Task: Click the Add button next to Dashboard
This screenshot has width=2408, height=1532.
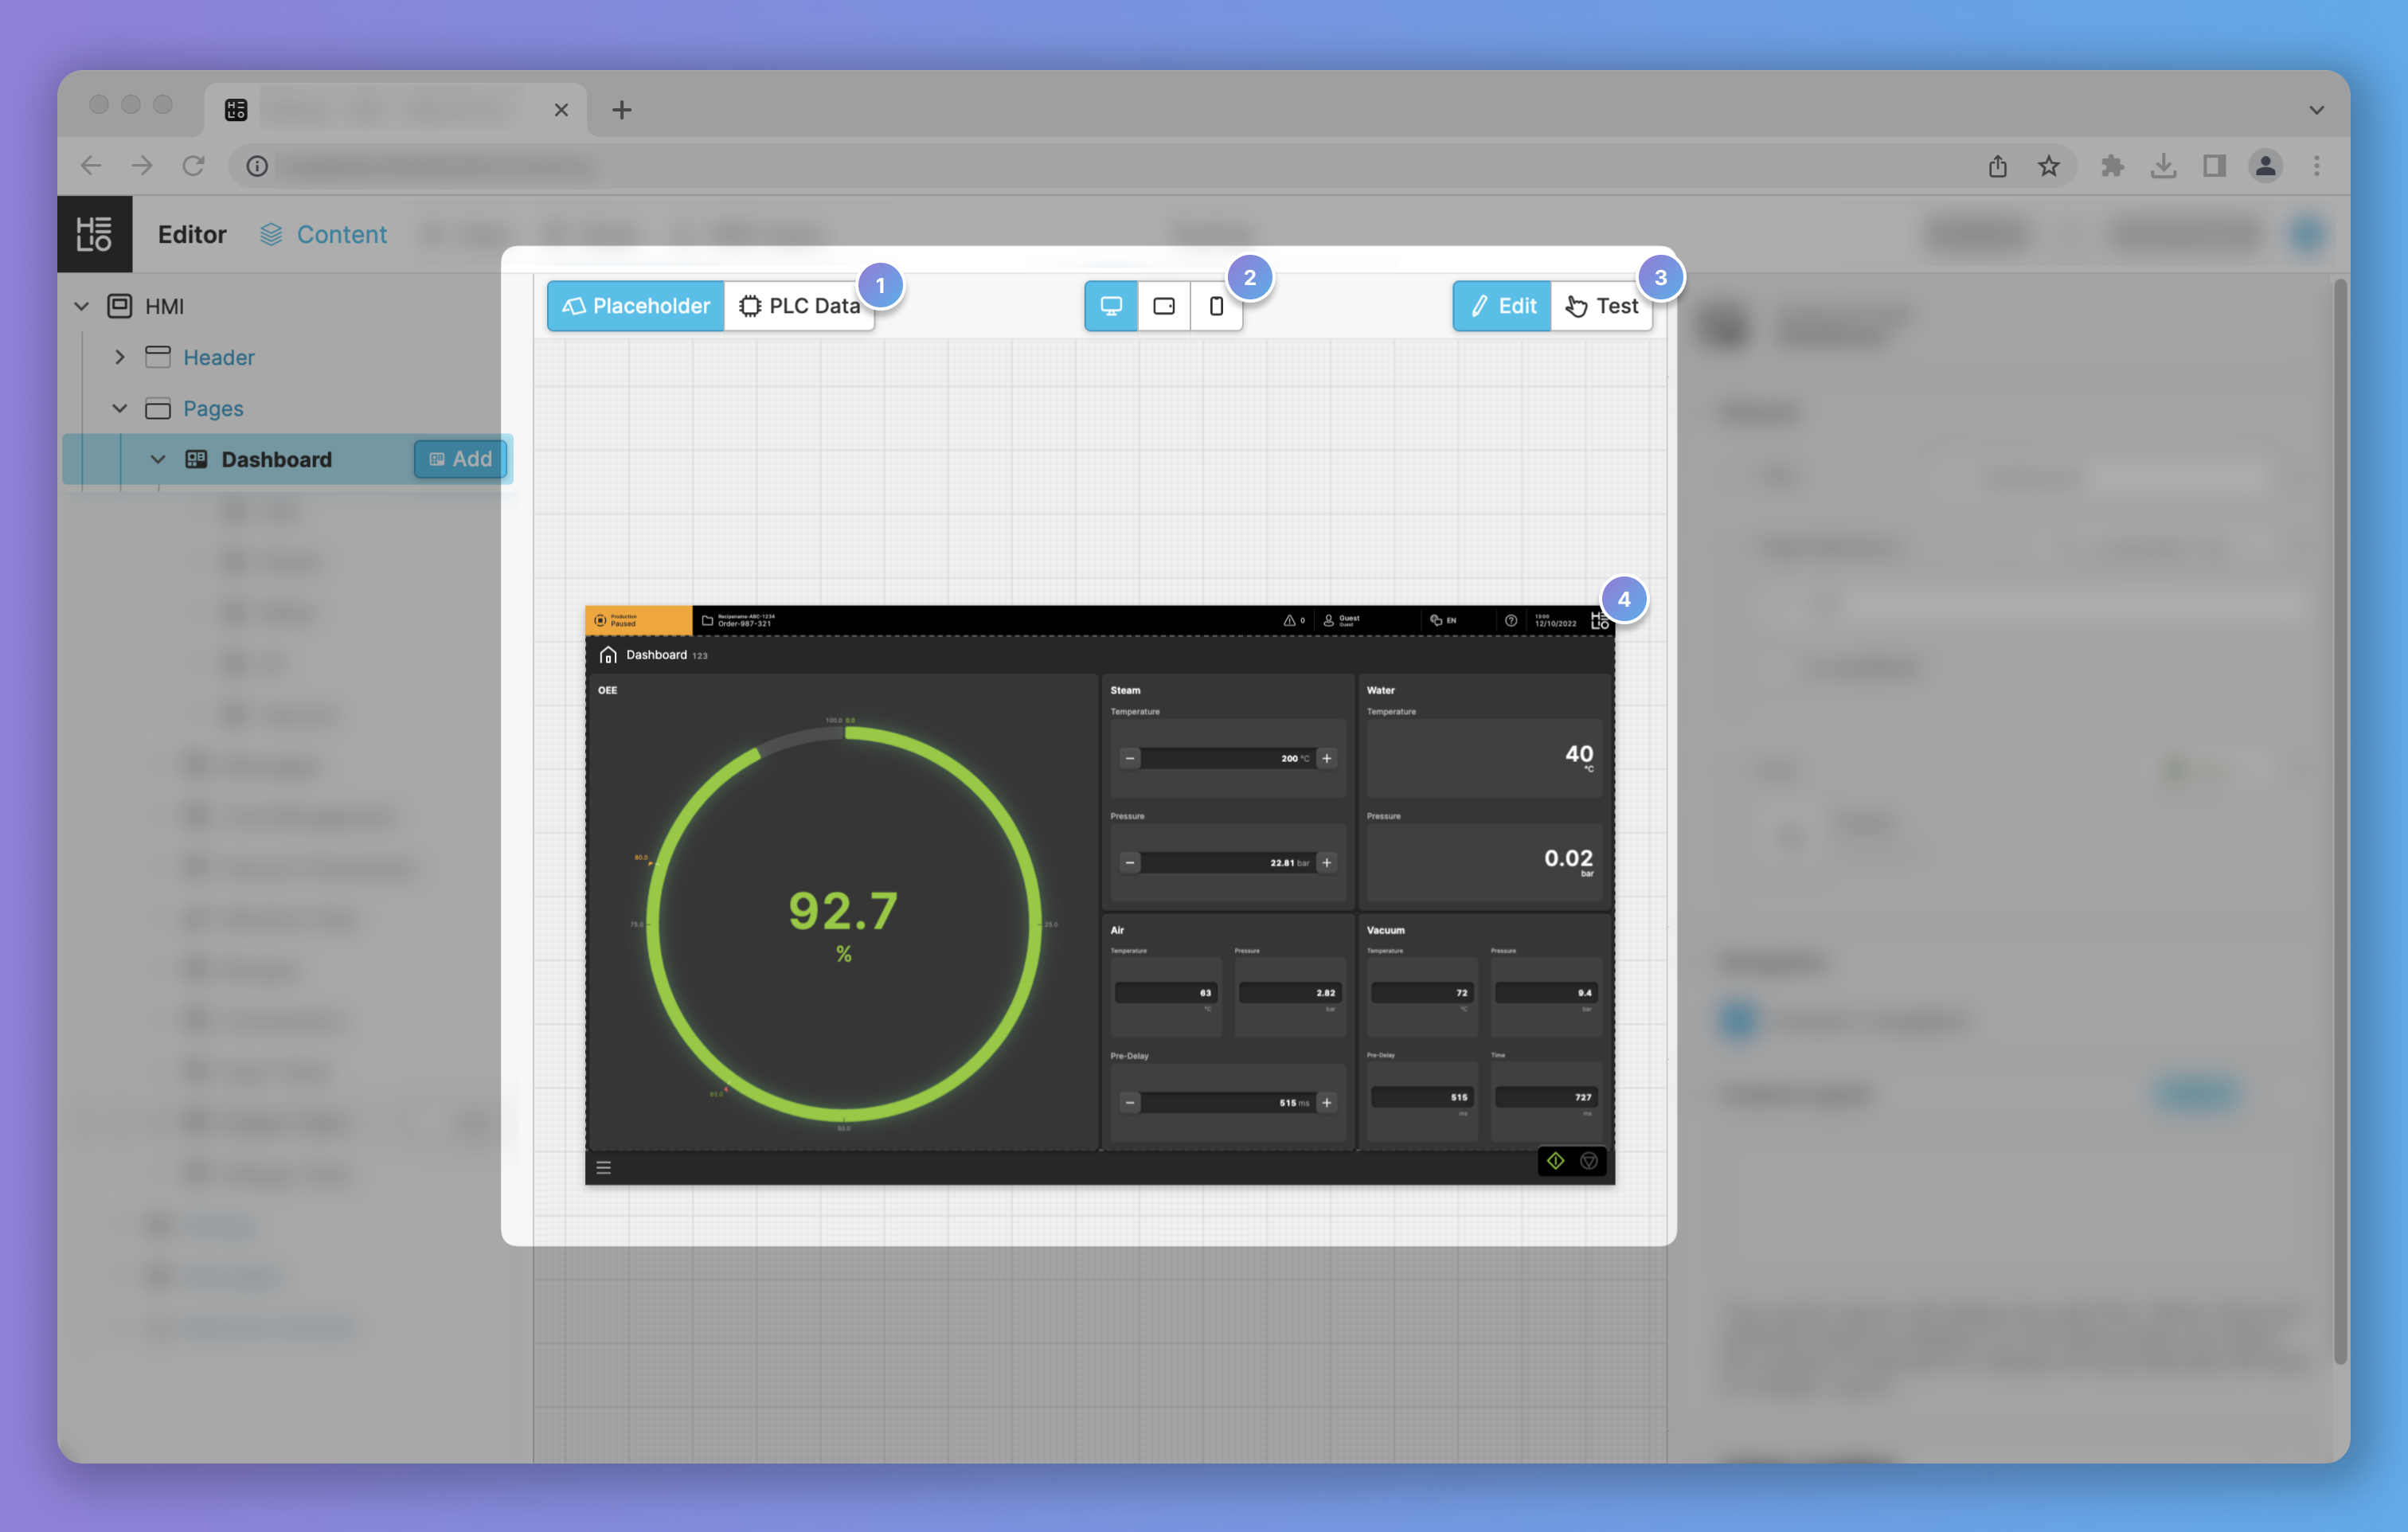Action: tap(460, 459)
